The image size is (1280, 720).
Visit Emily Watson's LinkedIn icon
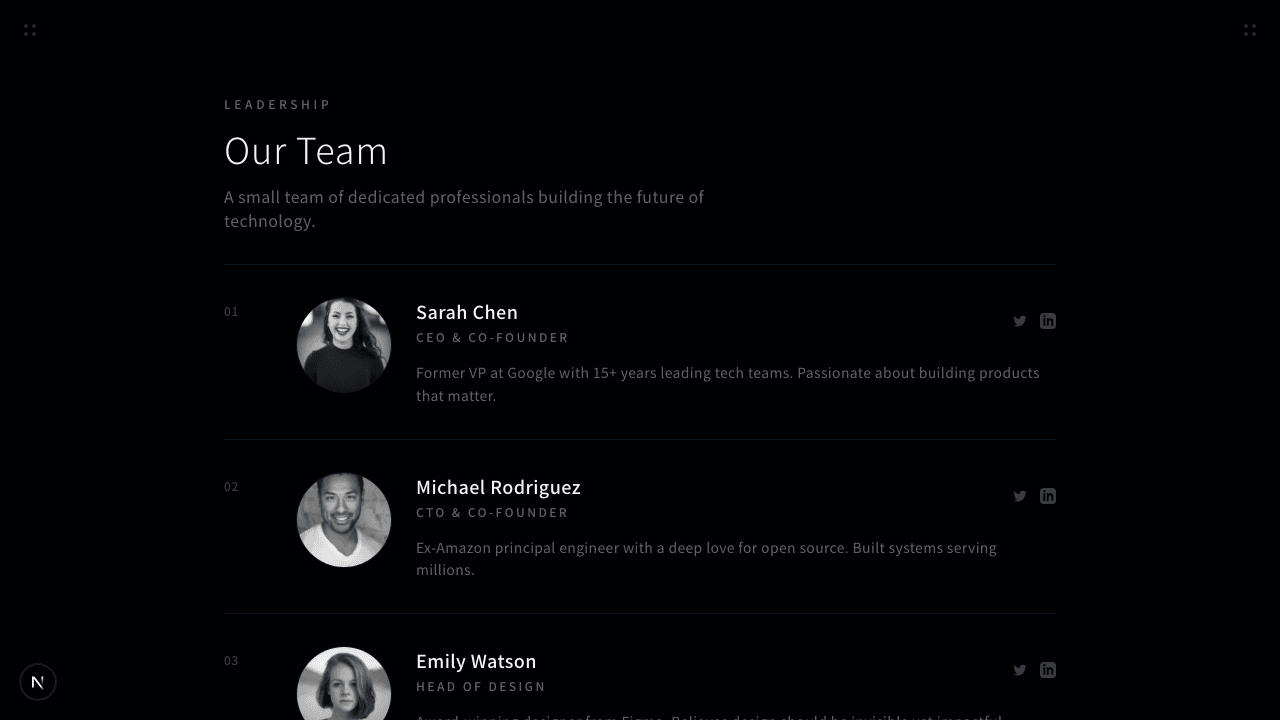tap(1047, 670)
